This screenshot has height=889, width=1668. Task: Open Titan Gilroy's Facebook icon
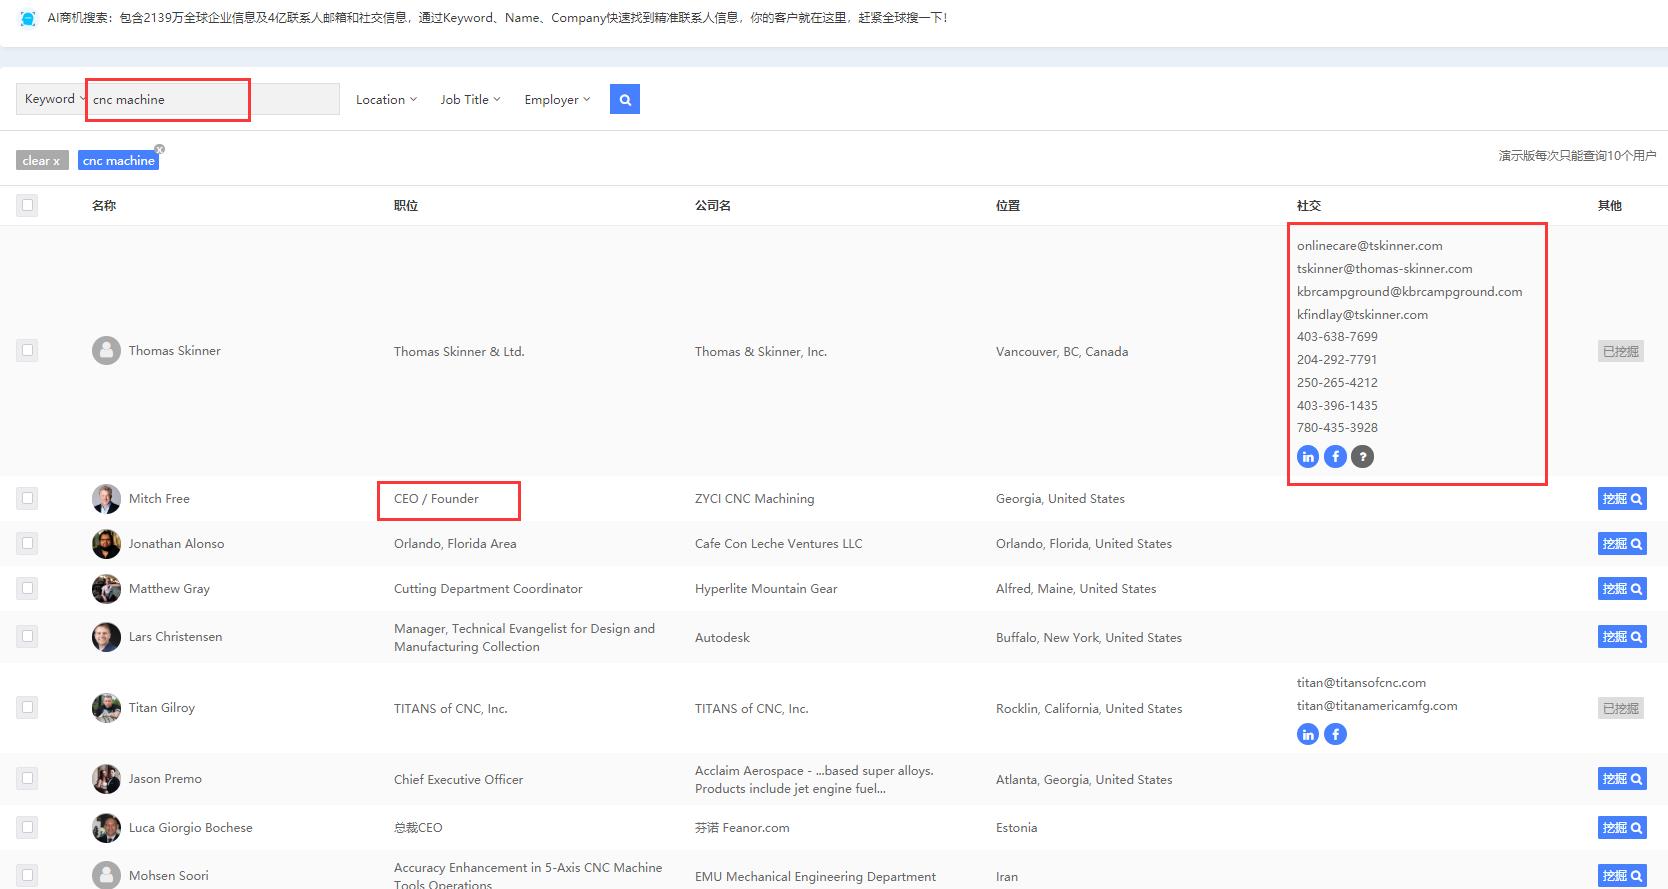[x=1335, y=734]
